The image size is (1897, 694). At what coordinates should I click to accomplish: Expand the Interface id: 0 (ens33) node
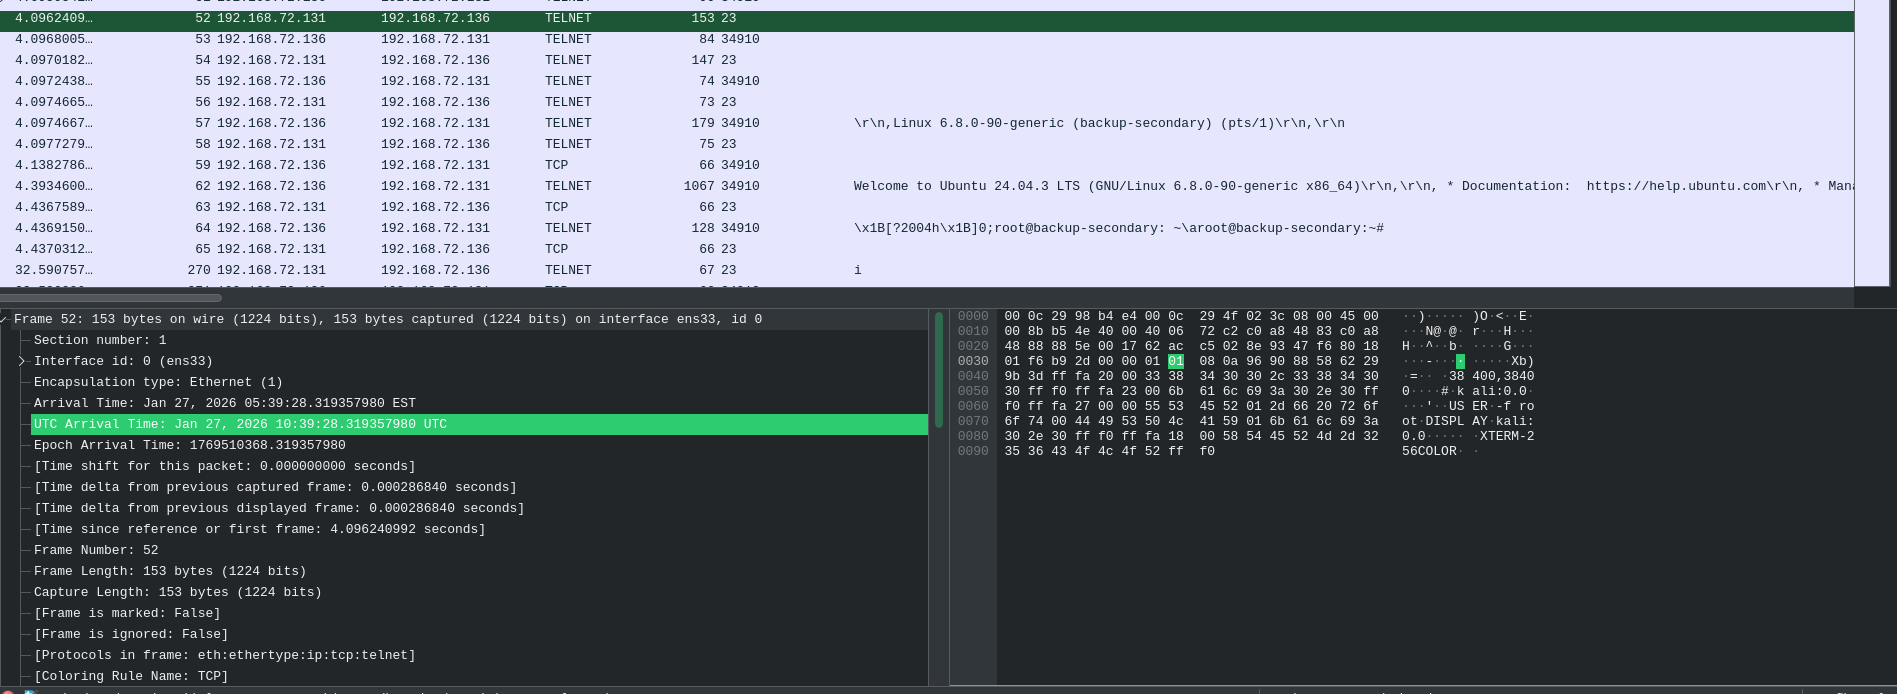(x=22, y=361)
